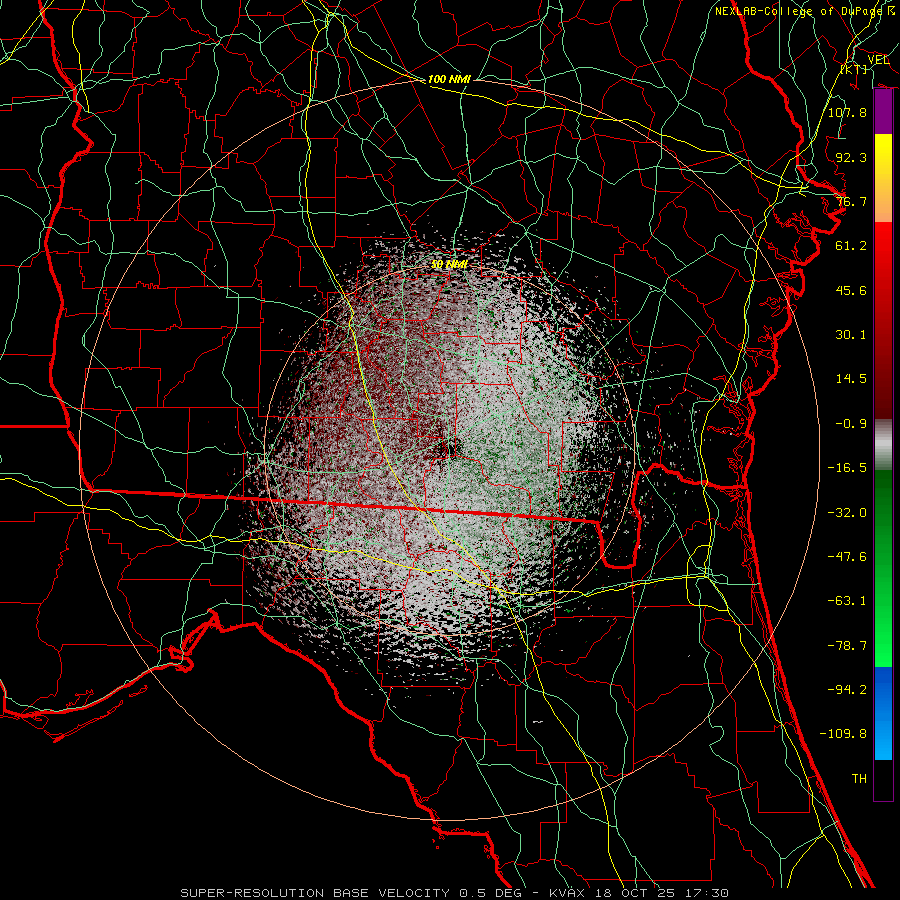
Task: Click the -32.0 velocity legend value
Action: (847, 513)
